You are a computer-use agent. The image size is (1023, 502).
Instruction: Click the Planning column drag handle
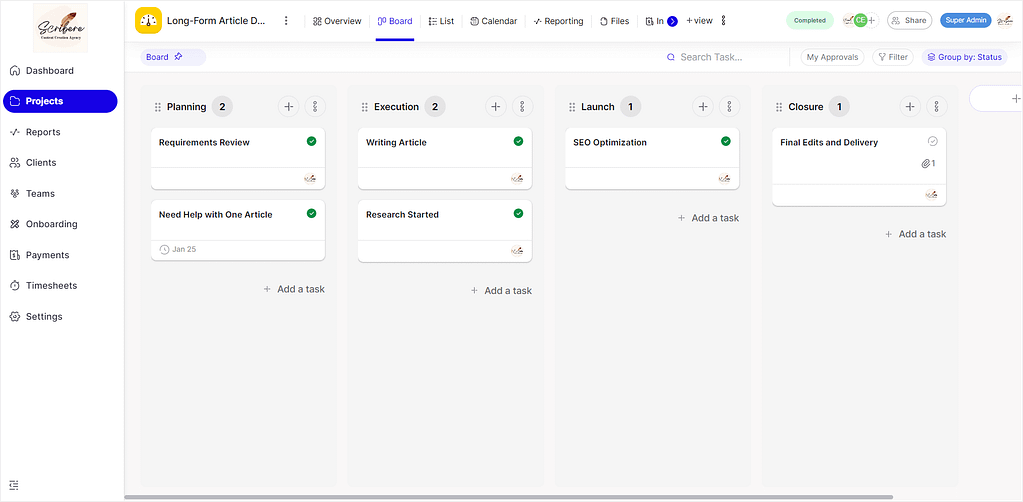point(157,107)
